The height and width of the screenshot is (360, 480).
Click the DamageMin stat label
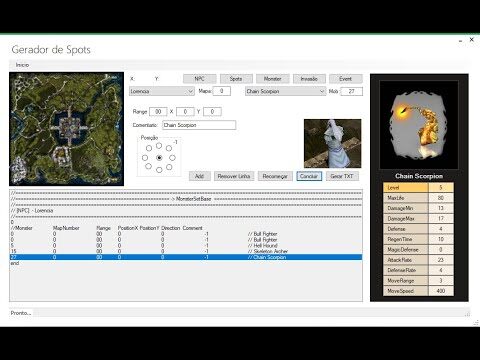tap(406, 208)
